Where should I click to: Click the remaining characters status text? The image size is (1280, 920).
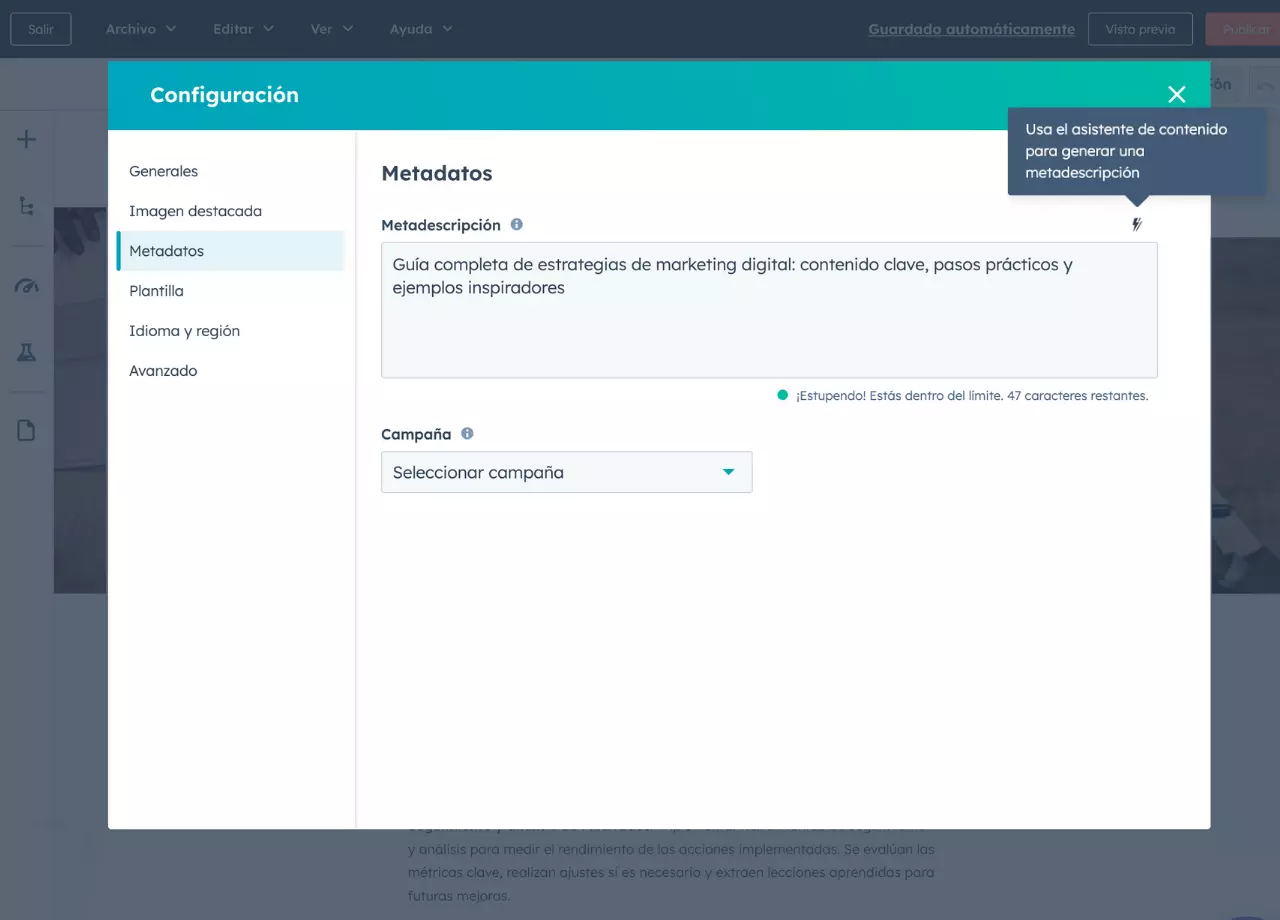972,396
